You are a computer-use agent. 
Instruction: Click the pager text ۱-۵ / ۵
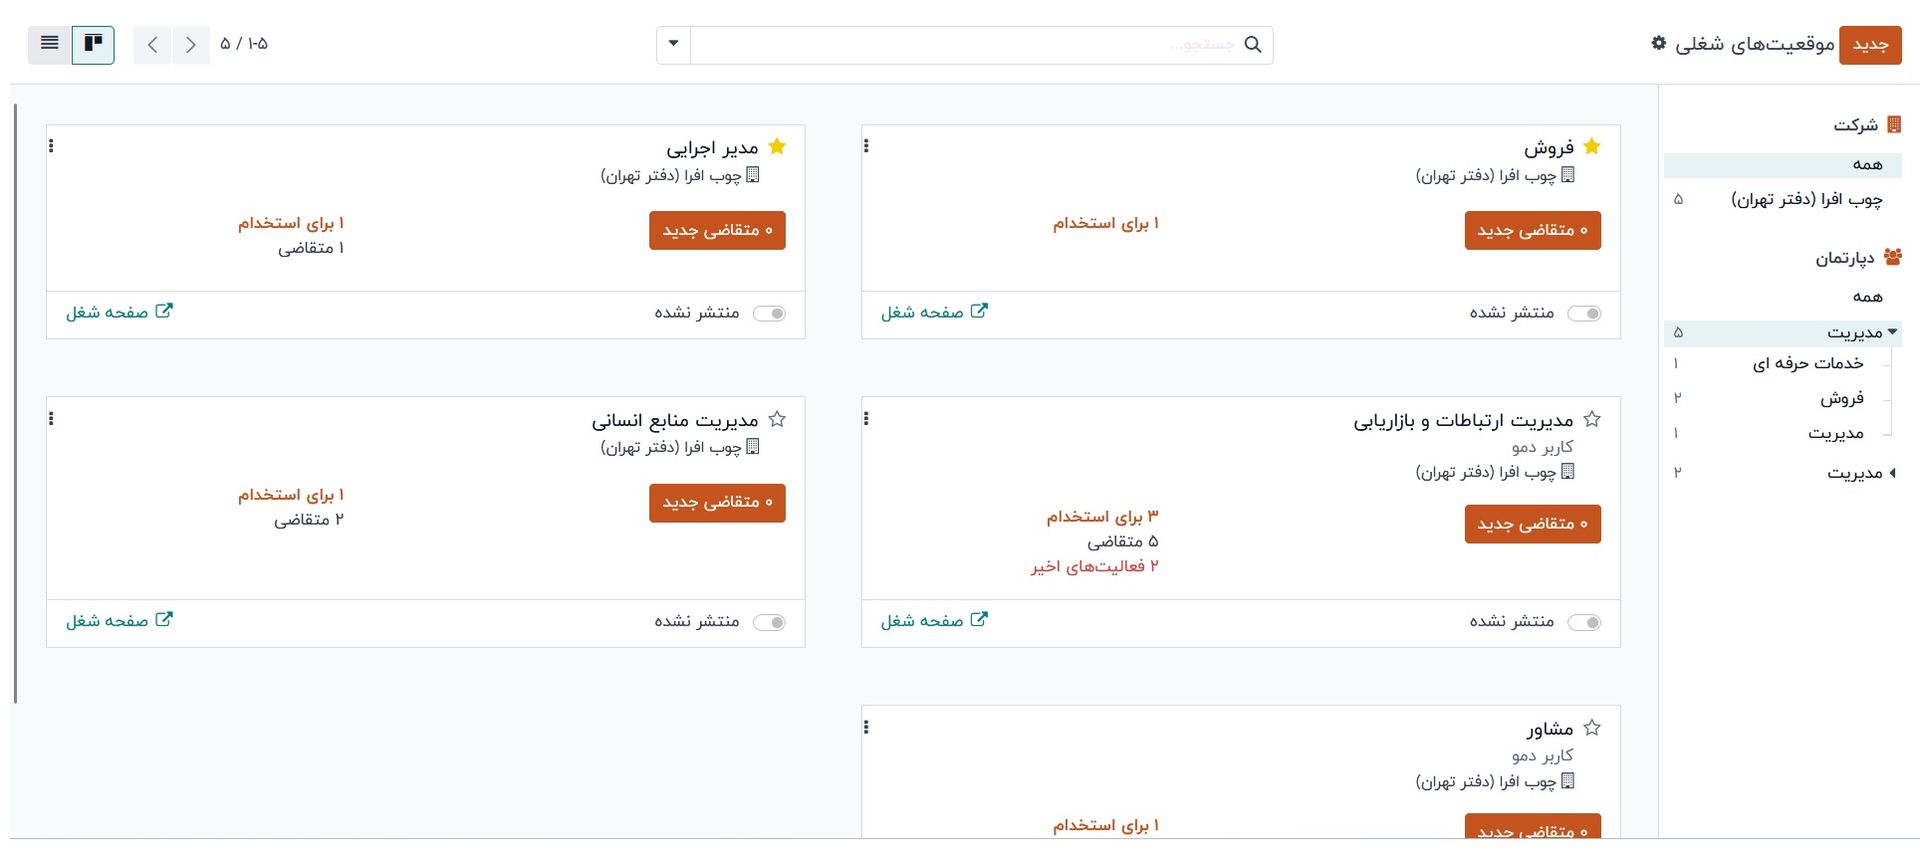point(244,44)
